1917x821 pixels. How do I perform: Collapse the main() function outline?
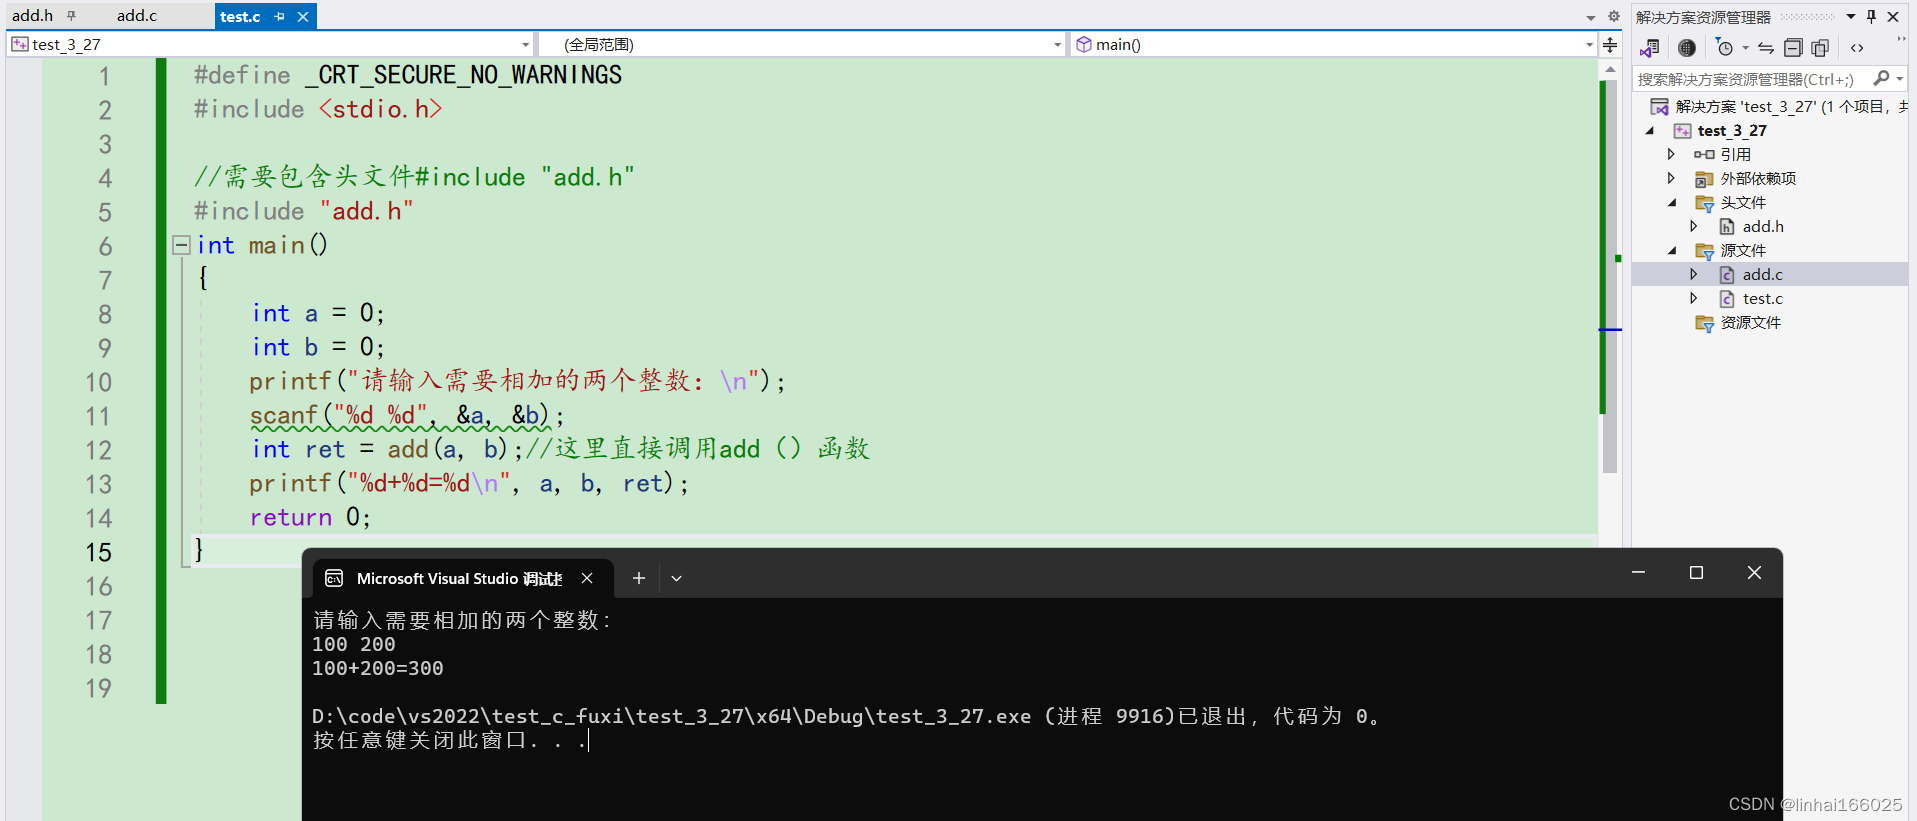pos(181,245)
